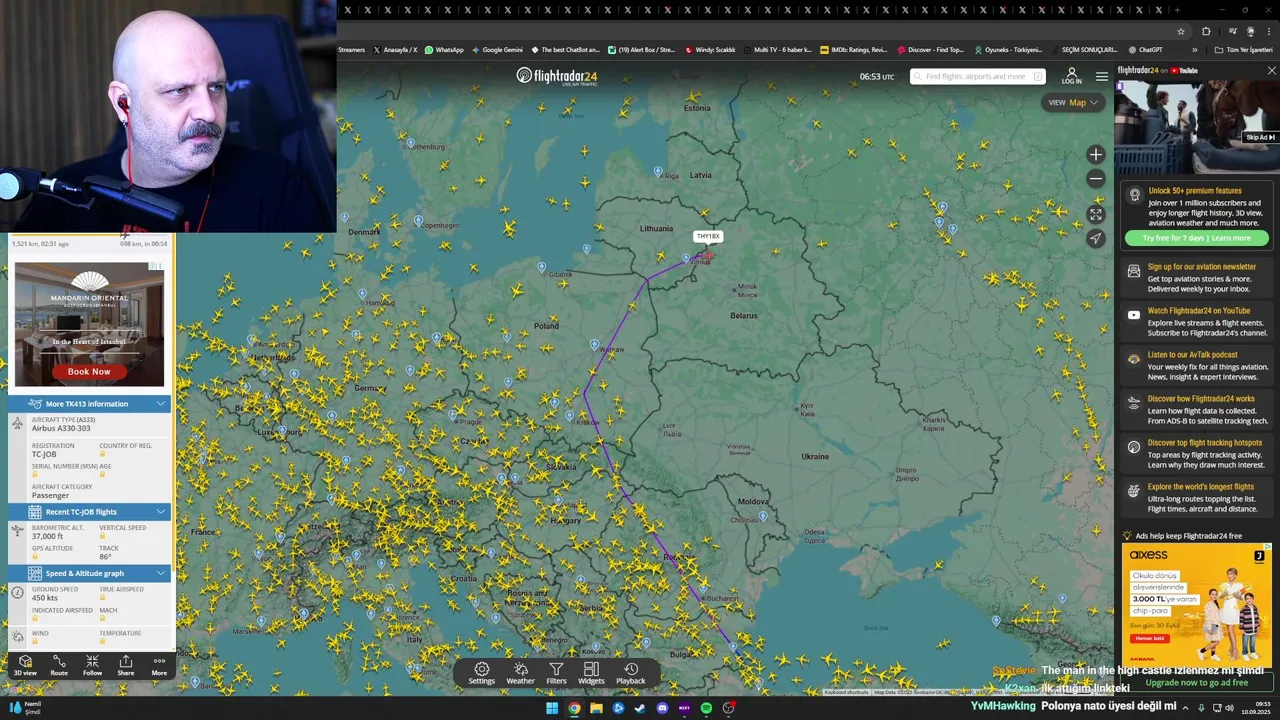This screenshot has height=720, width=1280.
Task: Open Chrome from the taskbar
Action: 574,708
